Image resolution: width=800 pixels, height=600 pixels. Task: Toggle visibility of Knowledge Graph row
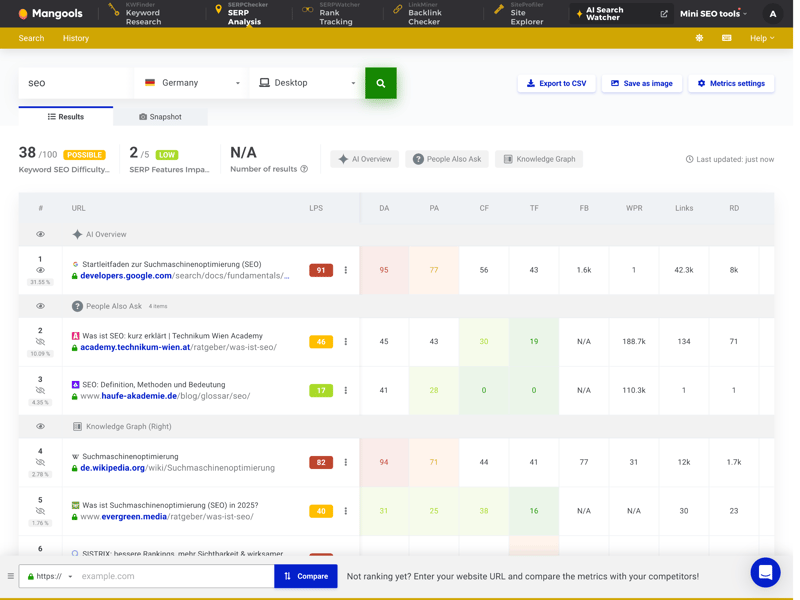click(41, 426)
